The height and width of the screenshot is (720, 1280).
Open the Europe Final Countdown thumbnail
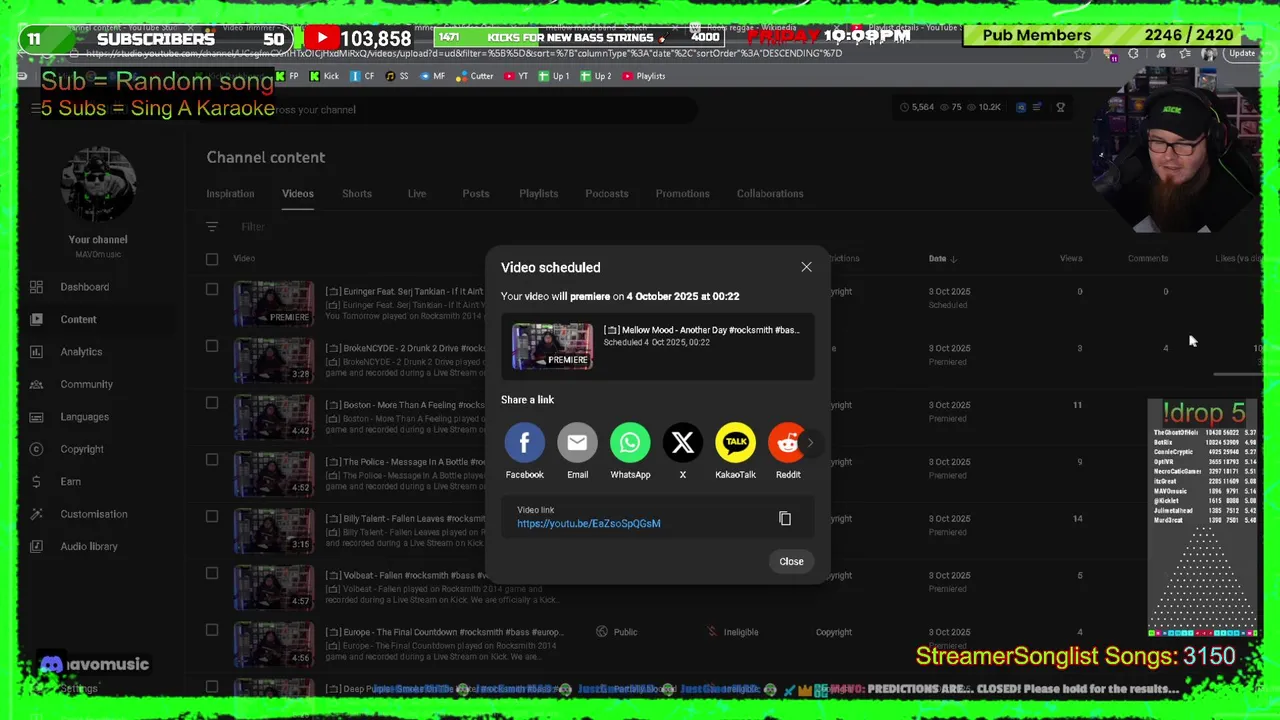pos(274,644)
